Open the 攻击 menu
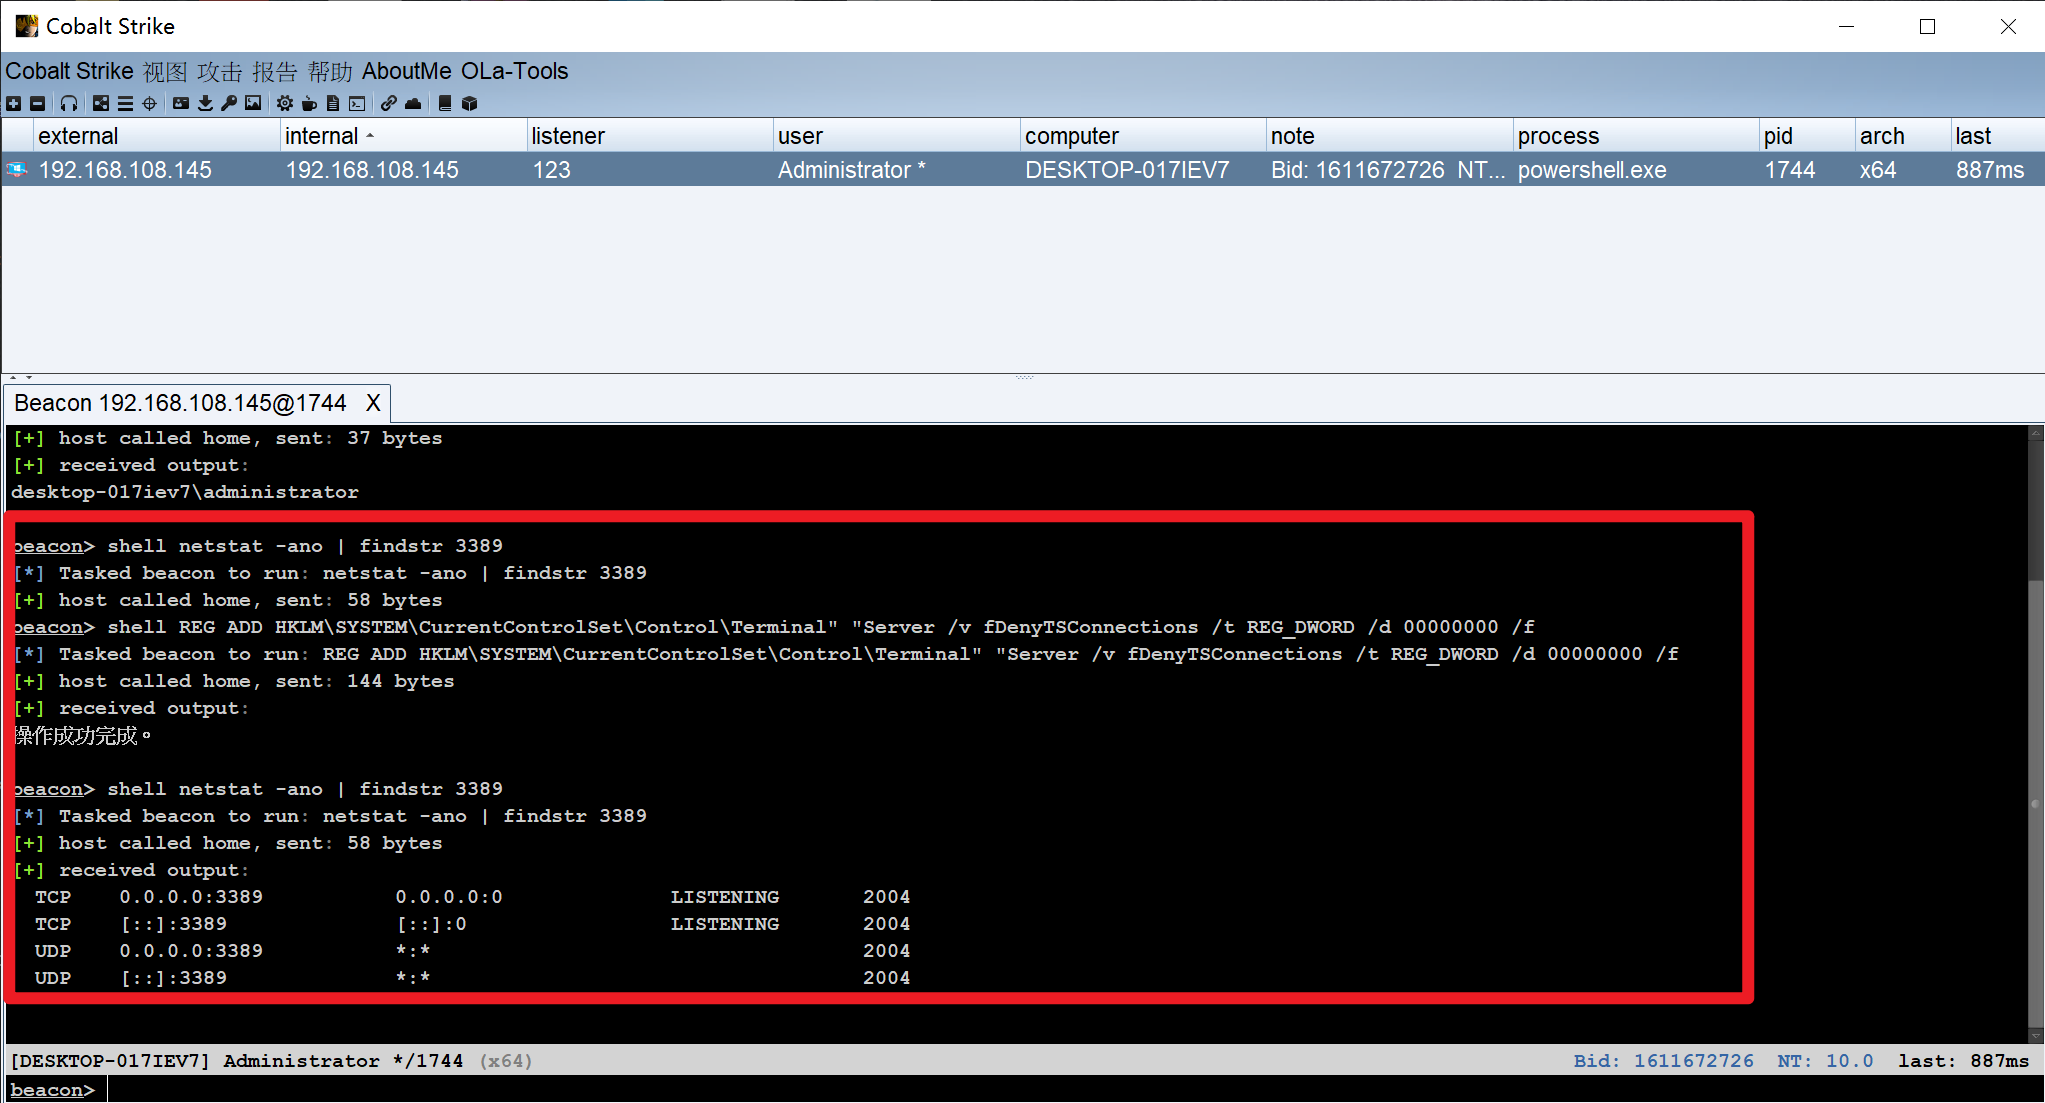This screenshot has height=1103, width=2045. tap(220, 71)
